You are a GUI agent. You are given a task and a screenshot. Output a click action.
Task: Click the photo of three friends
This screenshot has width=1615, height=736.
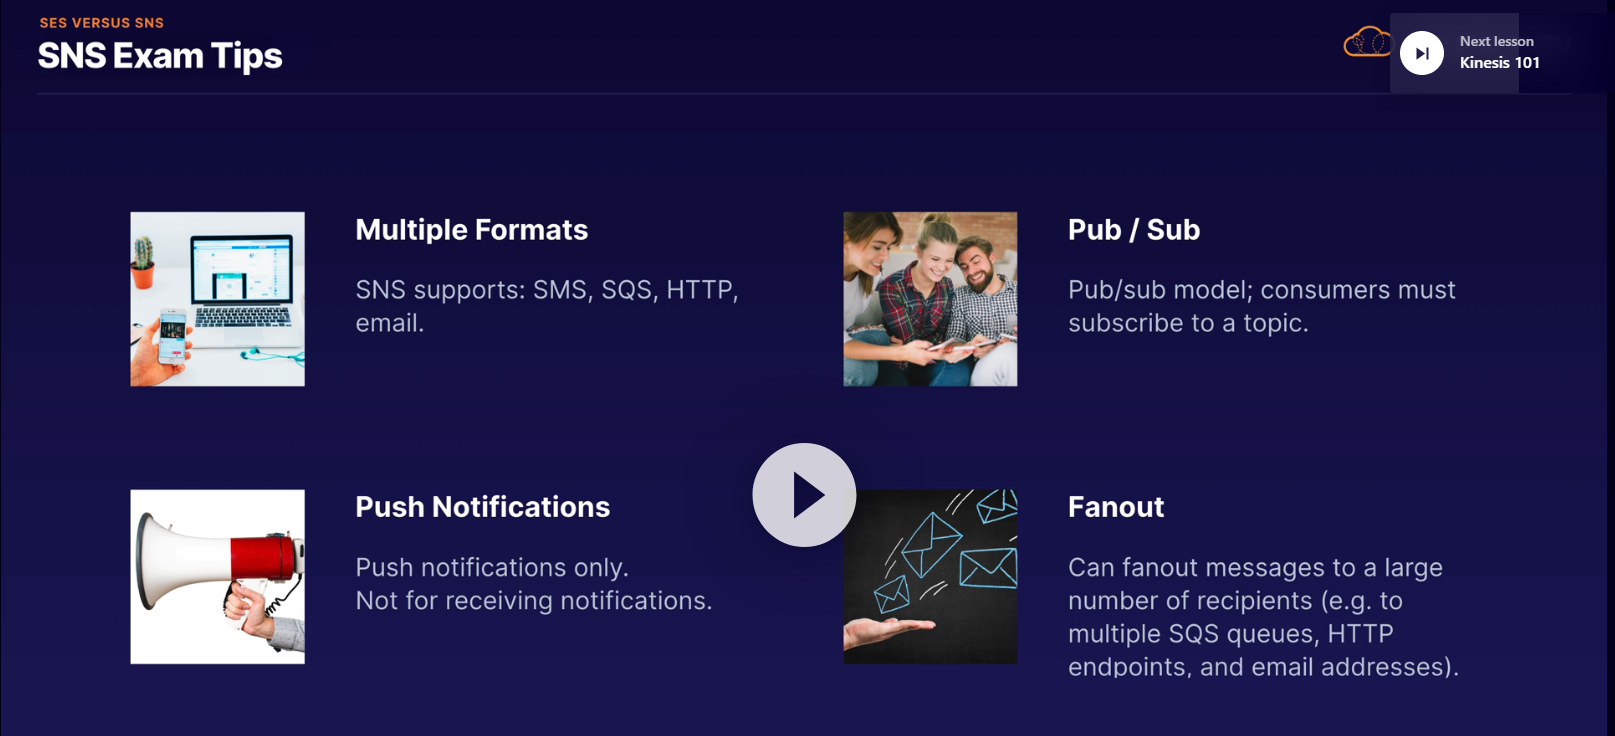point(930,299)
